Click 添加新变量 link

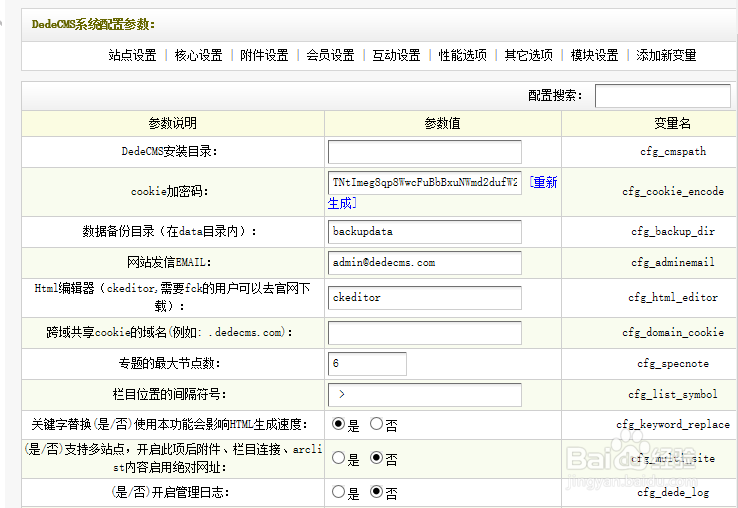666,55
